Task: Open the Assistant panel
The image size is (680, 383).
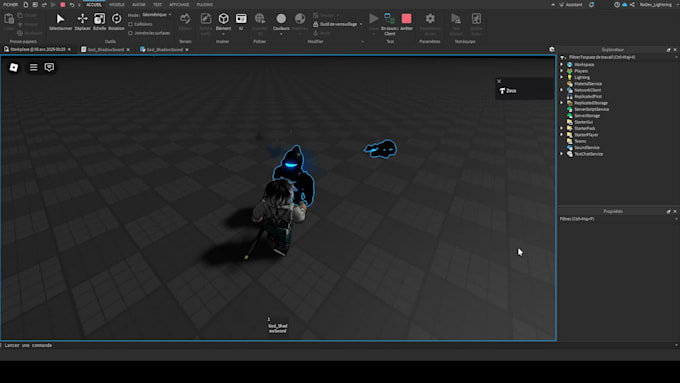Action: [570, 4]
